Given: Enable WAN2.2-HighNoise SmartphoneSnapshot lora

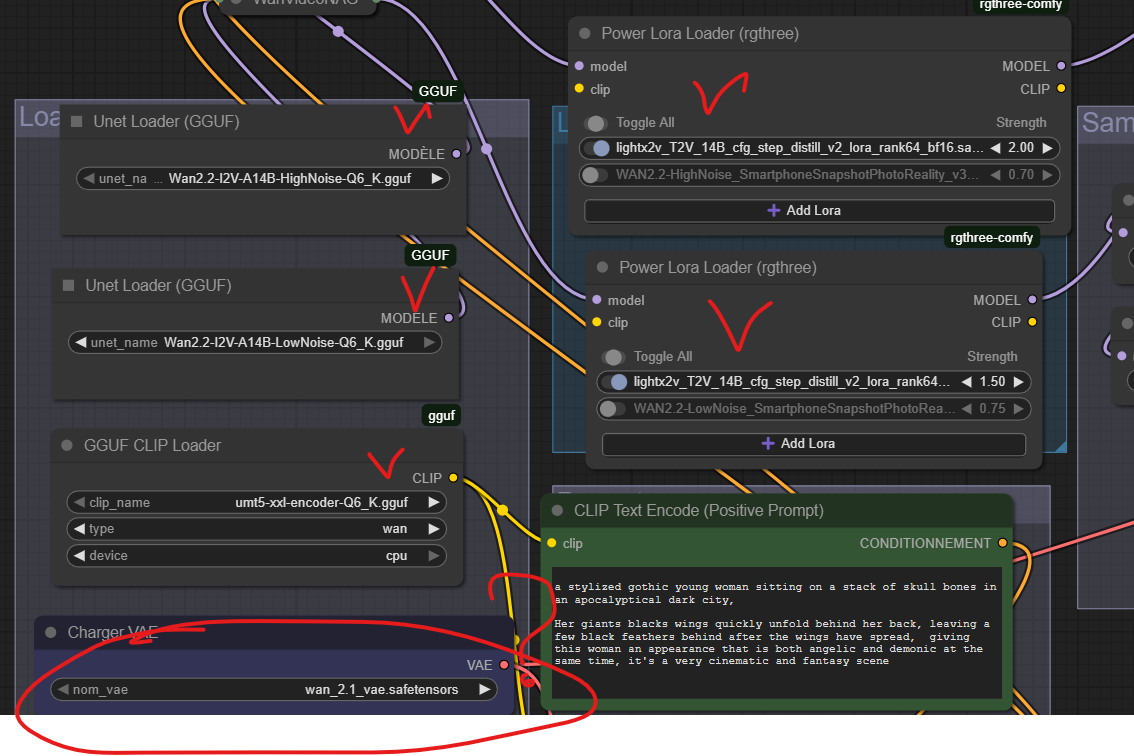Looking at the screenshot, I should click(594, 174).
